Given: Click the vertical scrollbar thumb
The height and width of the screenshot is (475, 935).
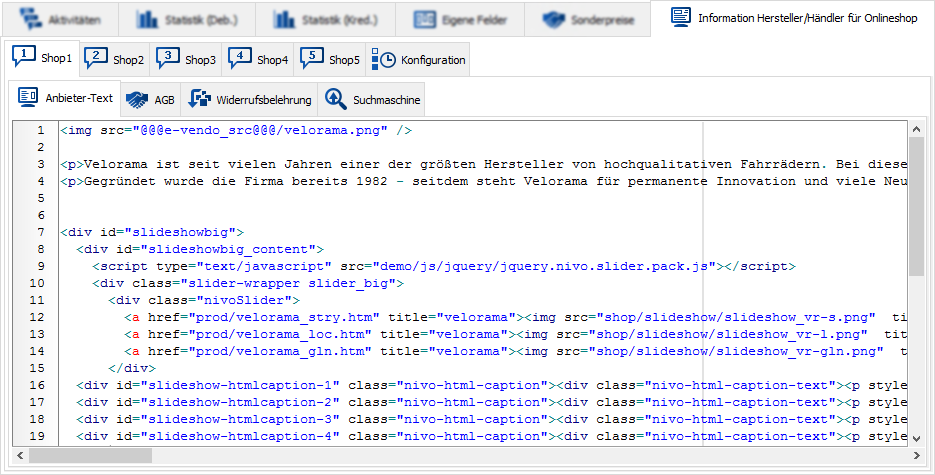Looking at the screenshot, I should 917,206.
